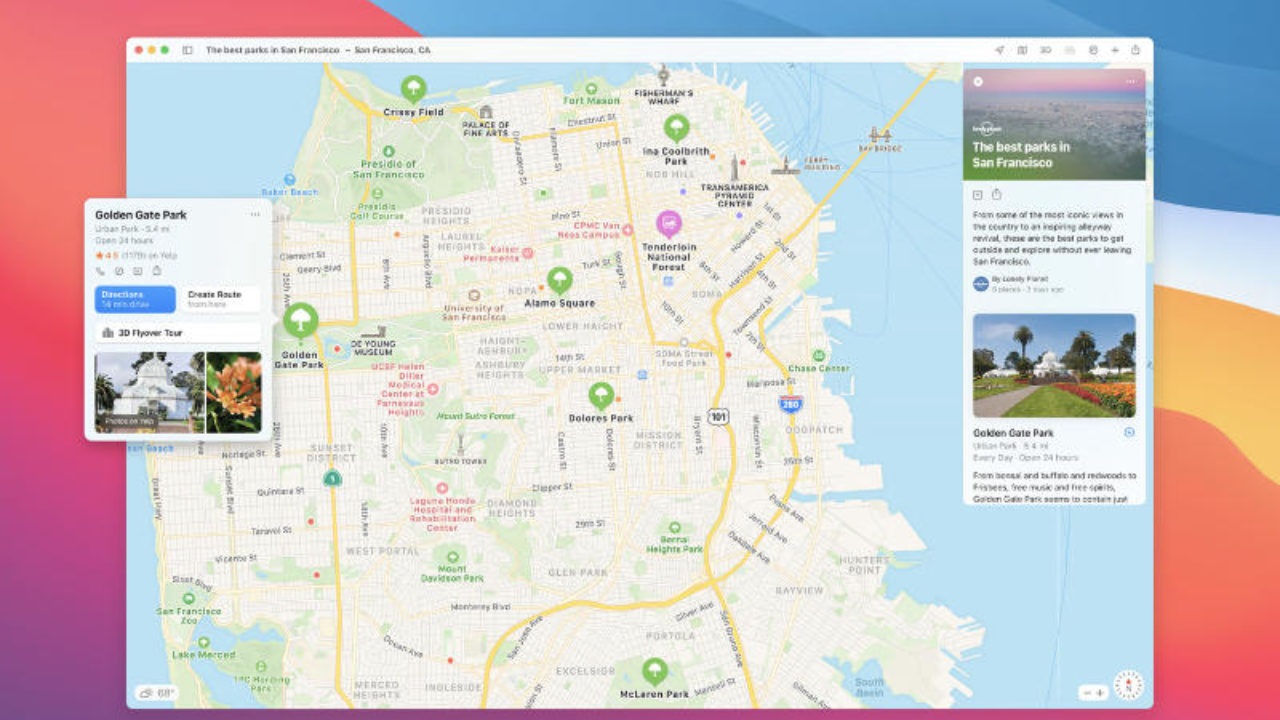The height and width of the screenshot is (720, 1280).
Task: Click the phone icon in place card
Action: click(100, 271)
